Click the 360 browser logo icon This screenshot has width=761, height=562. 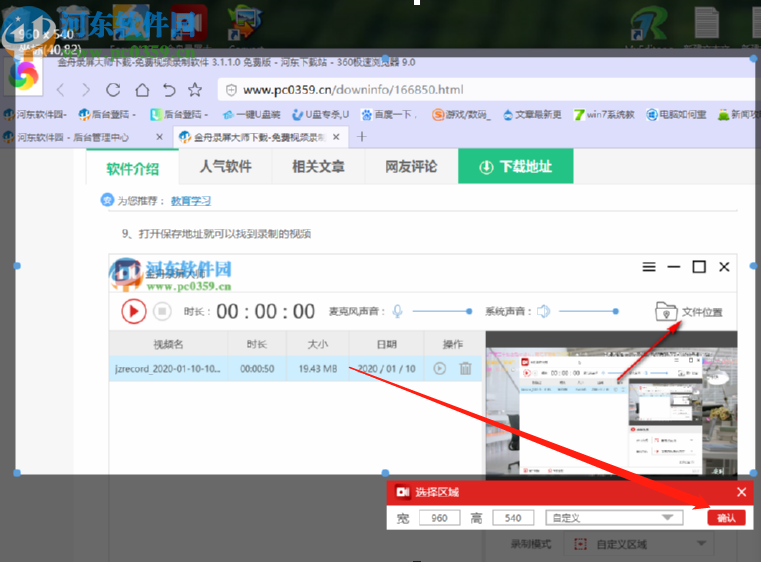(x=23, y=75)
